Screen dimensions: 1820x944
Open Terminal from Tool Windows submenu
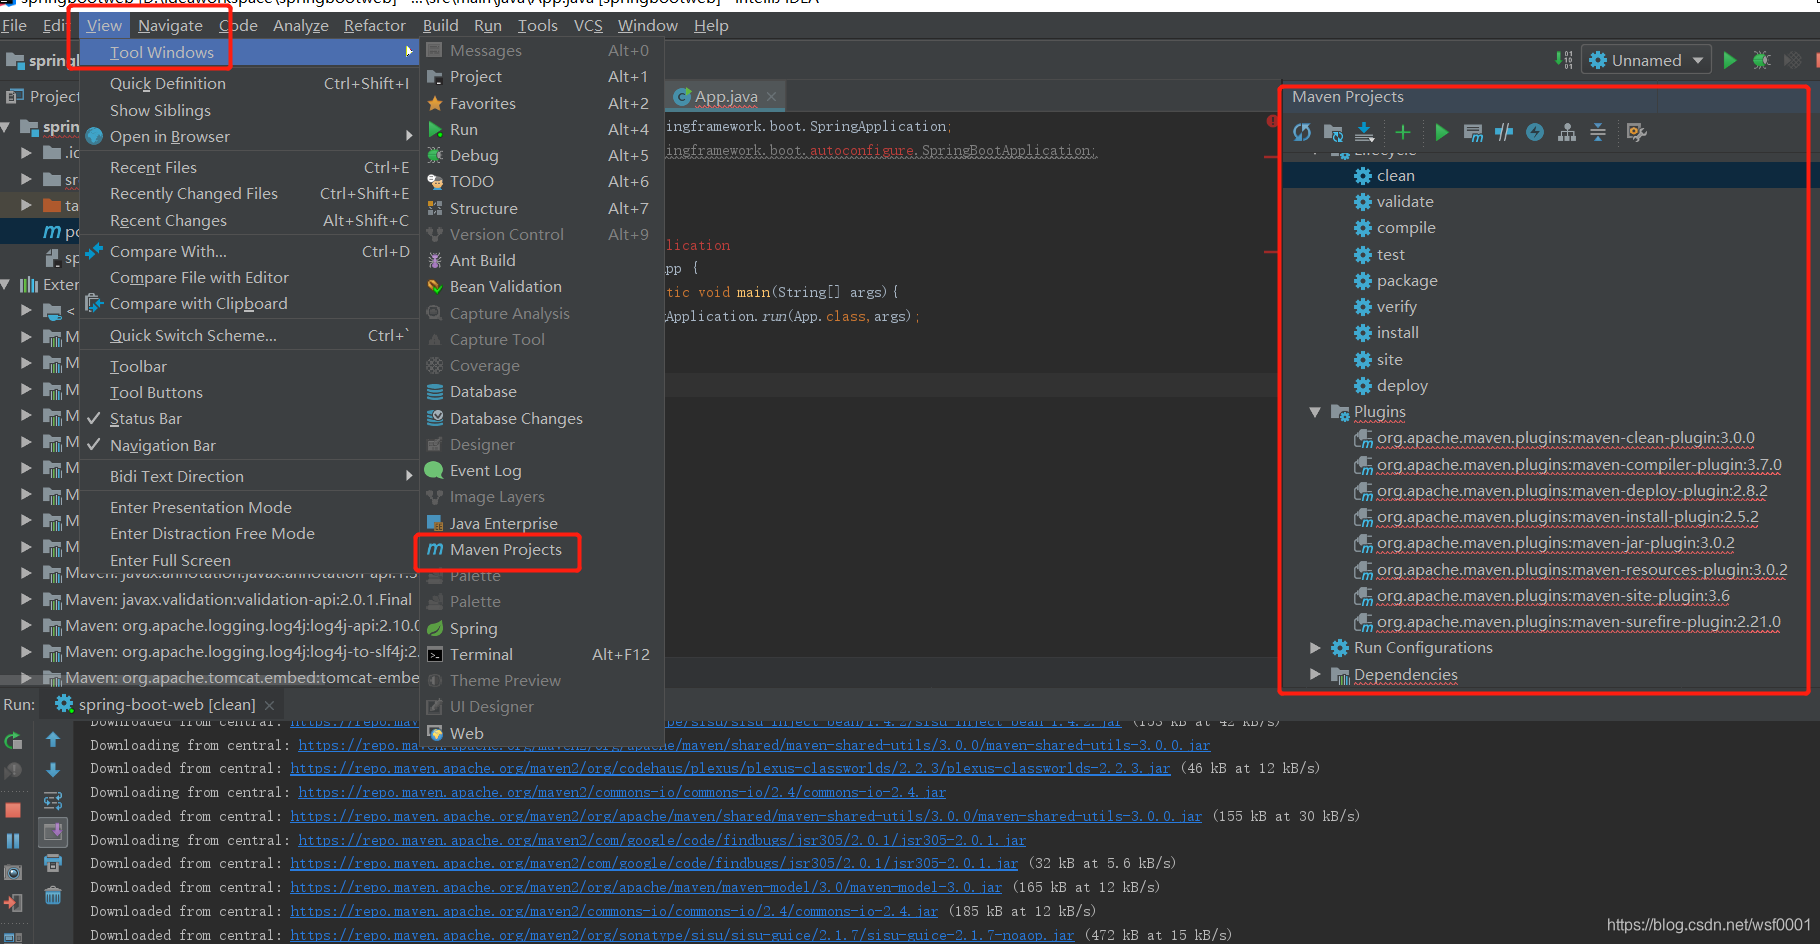click(x=541, y=654)
